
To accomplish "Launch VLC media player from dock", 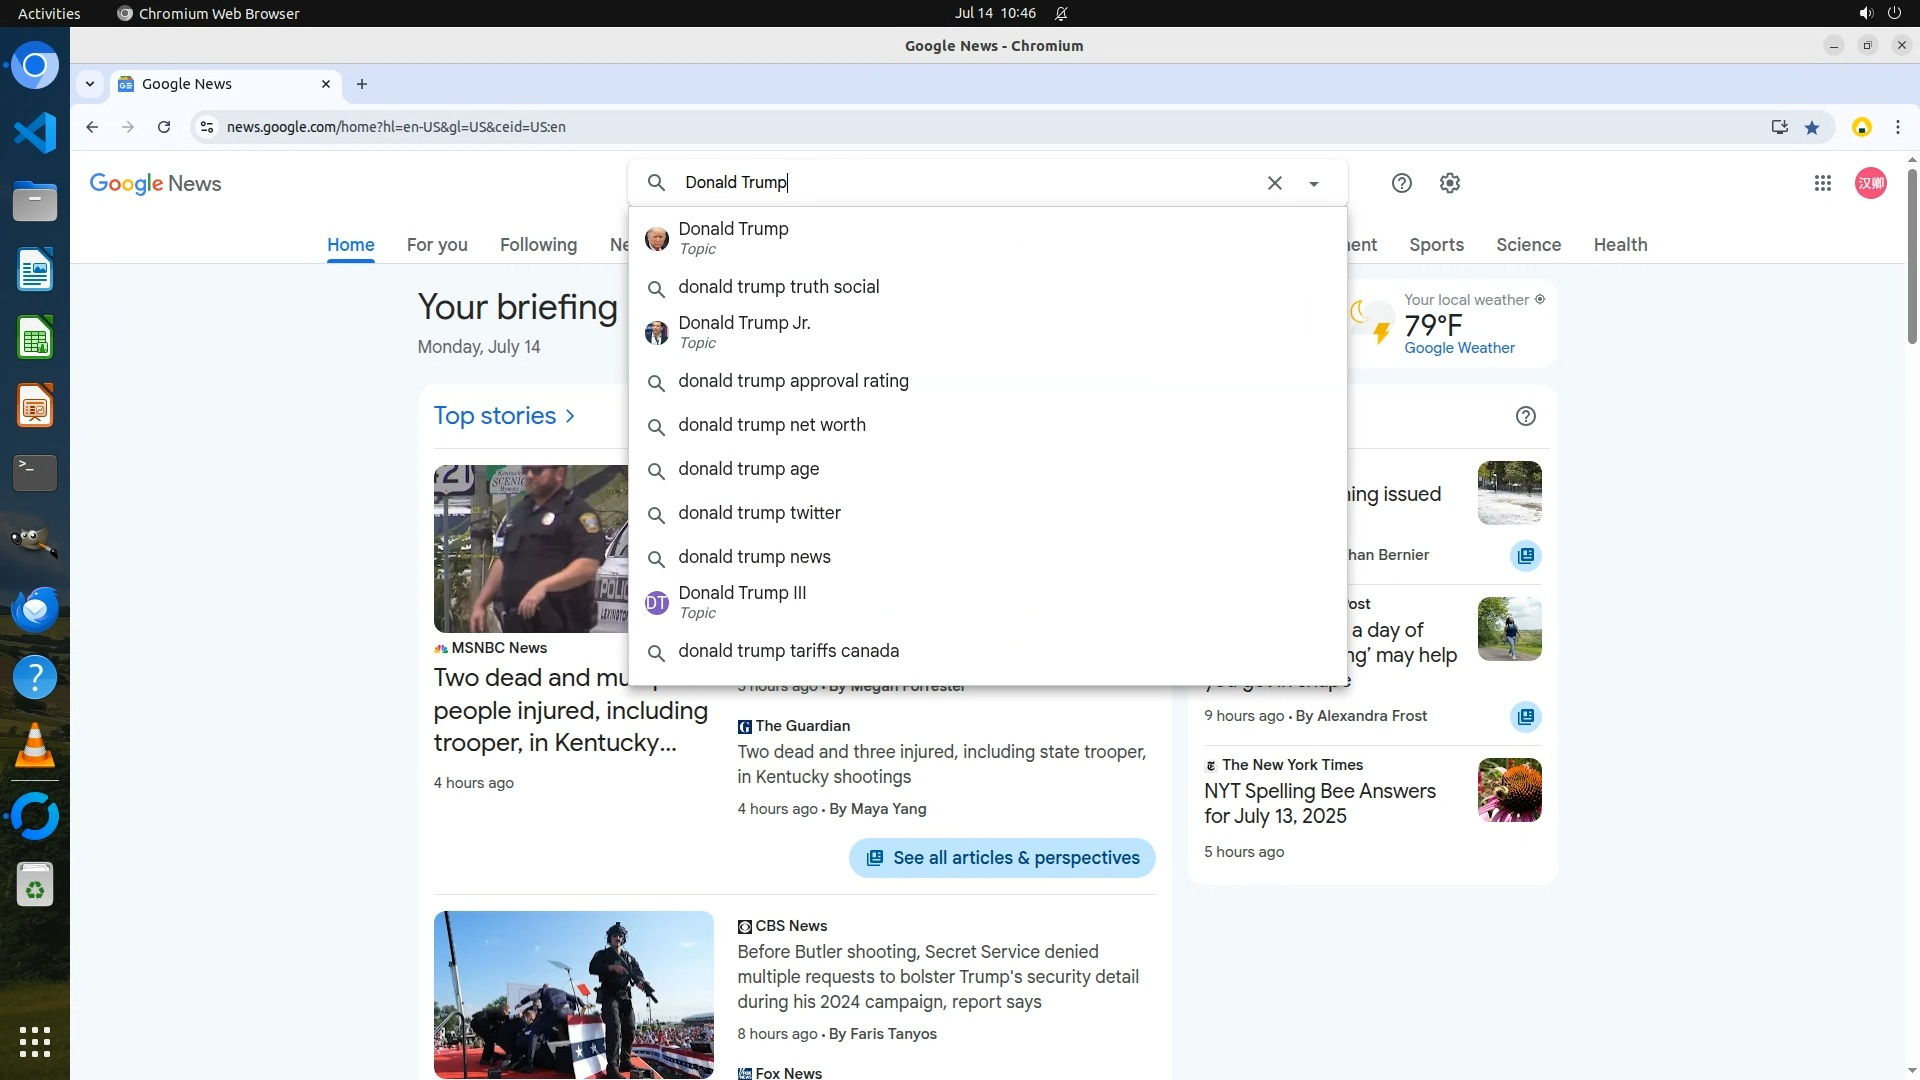I will (35, 746).
